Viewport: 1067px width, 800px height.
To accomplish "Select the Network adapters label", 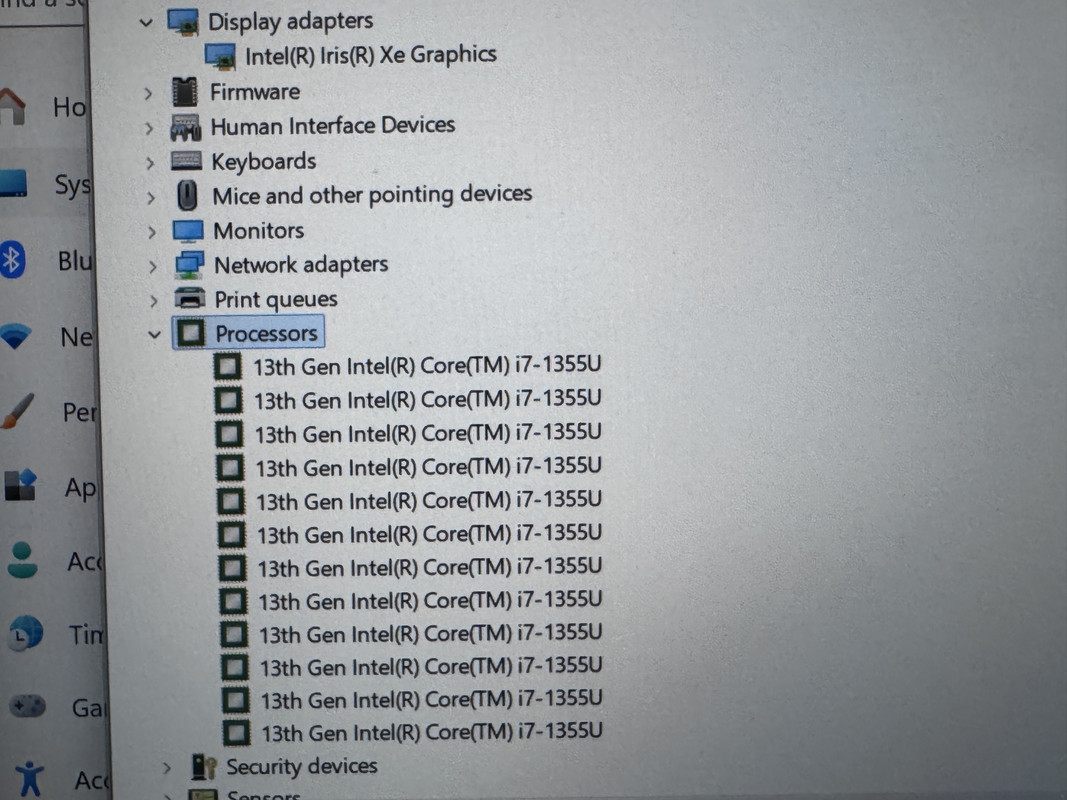I will (301, 265).
